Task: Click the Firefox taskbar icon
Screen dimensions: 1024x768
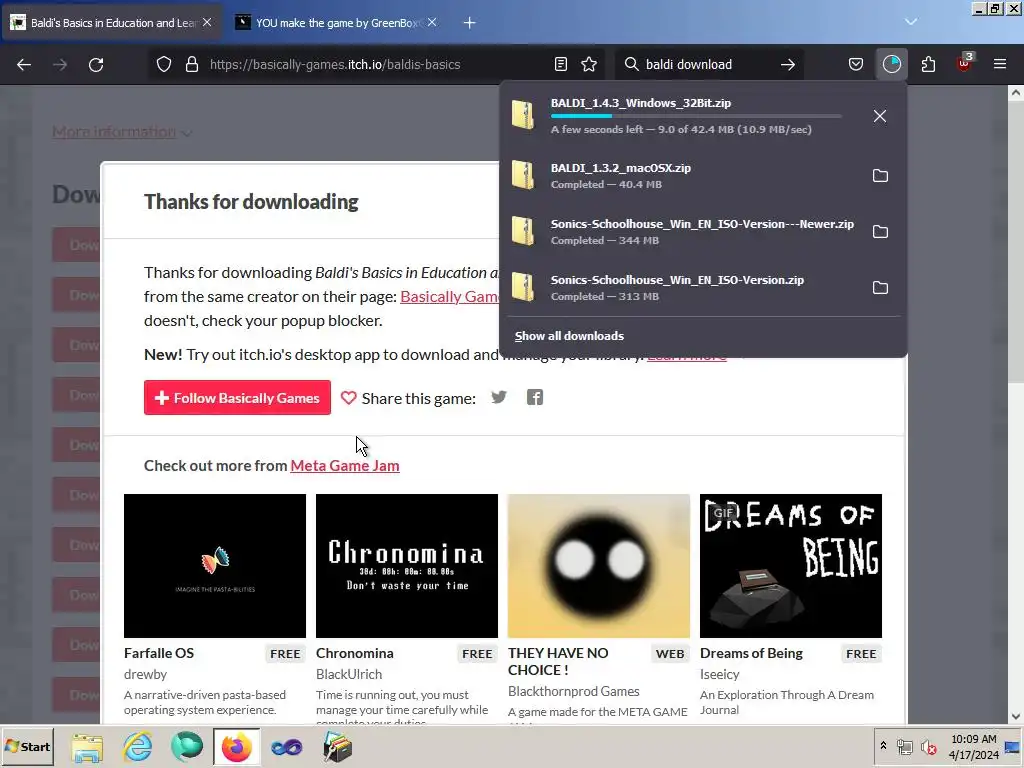Action: pyautogui.click(x=236, y=746)
